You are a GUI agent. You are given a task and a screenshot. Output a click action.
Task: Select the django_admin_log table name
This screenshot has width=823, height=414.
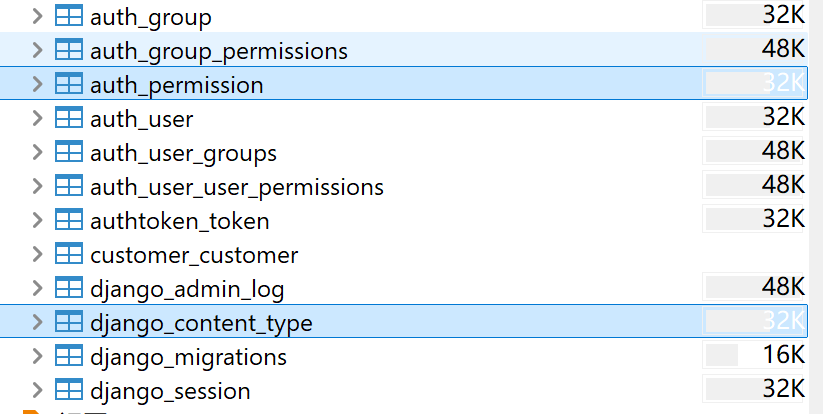(x=187, y=289)
